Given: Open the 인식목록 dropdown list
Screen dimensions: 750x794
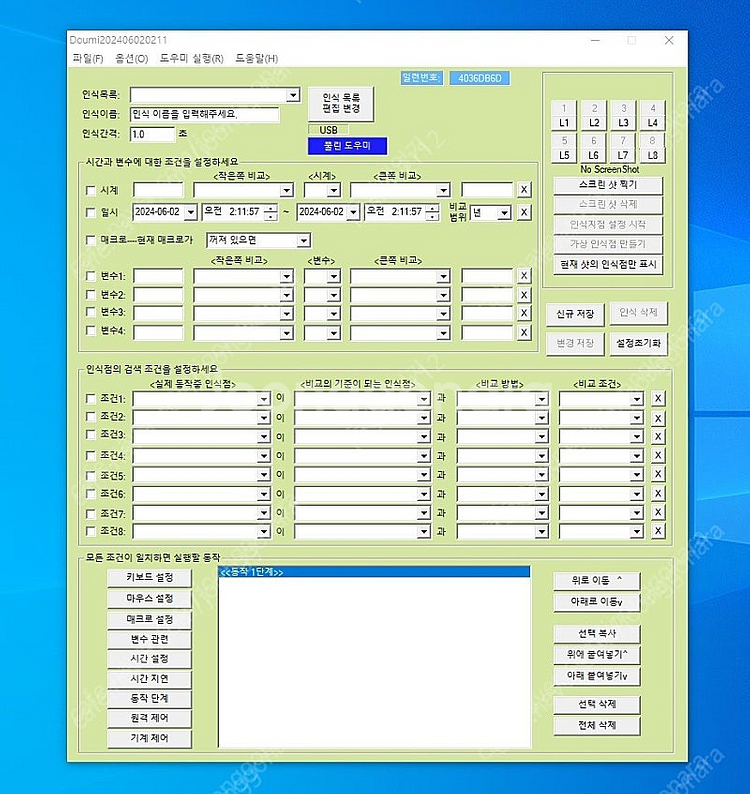Looking at the screenshot, I should (x=293, y=95).
